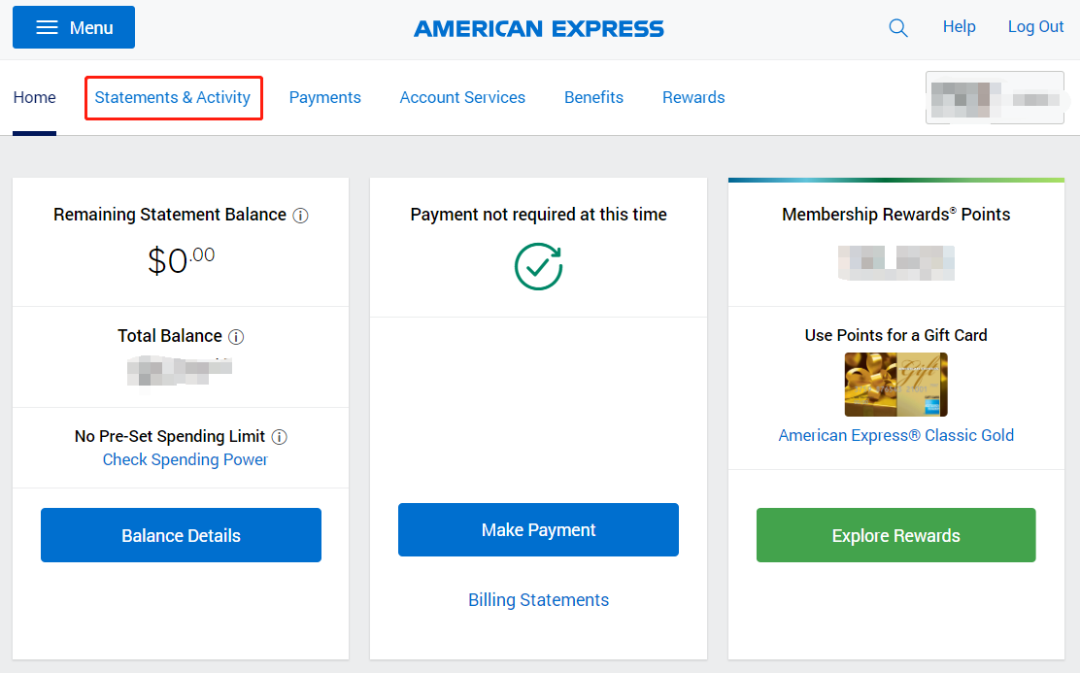Open the Rewards tab
The image size is (1080, 673).
pos(693,98)
